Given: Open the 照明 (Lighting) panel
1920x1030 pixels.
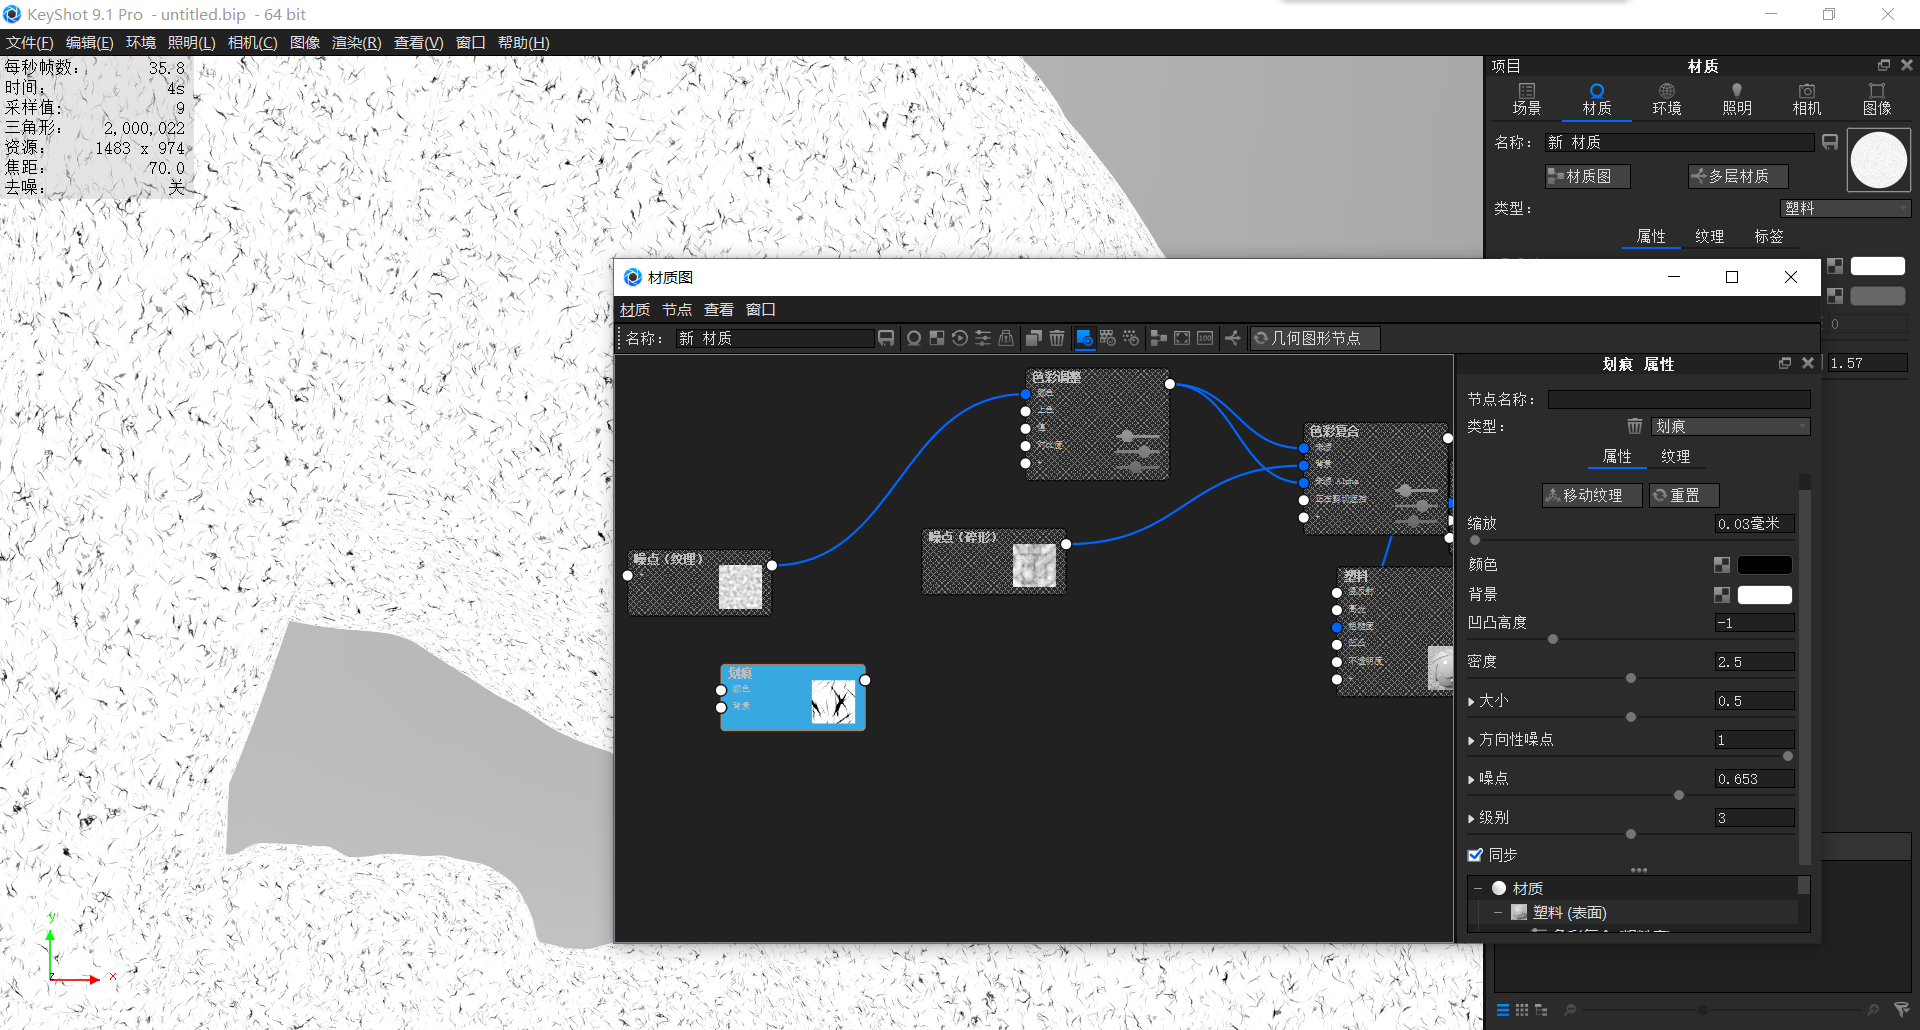Looking at the screenshot, I should (1737, 98).
